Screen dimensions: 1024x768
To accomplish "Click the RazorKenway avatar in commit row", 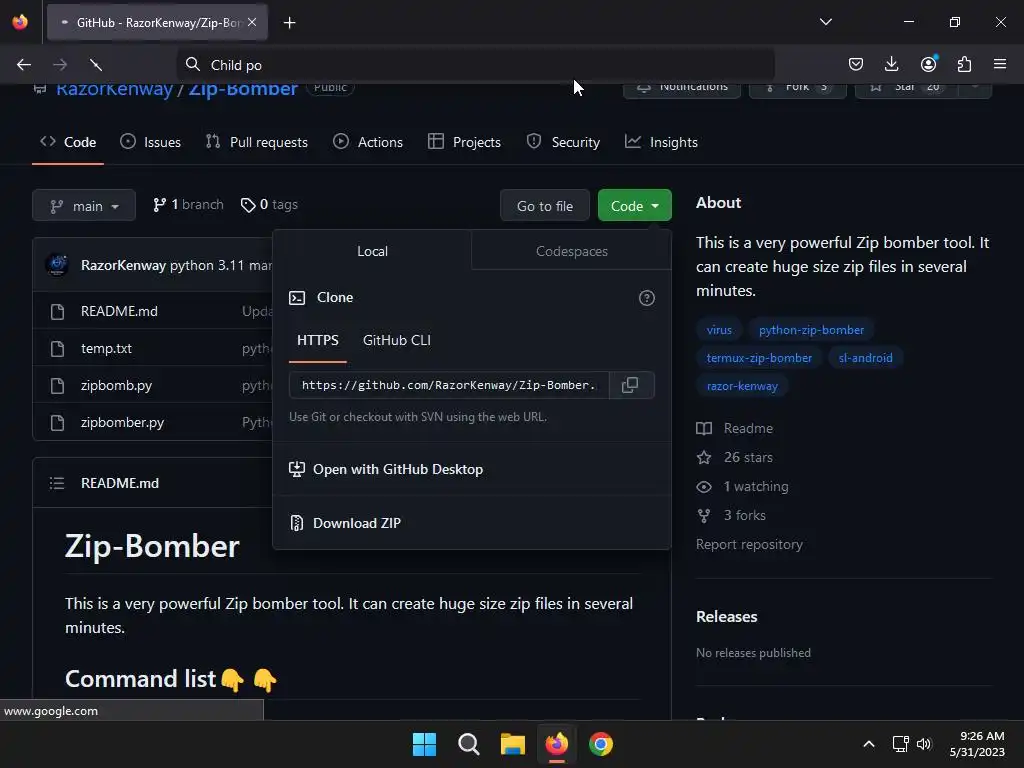I will [57, 264].
